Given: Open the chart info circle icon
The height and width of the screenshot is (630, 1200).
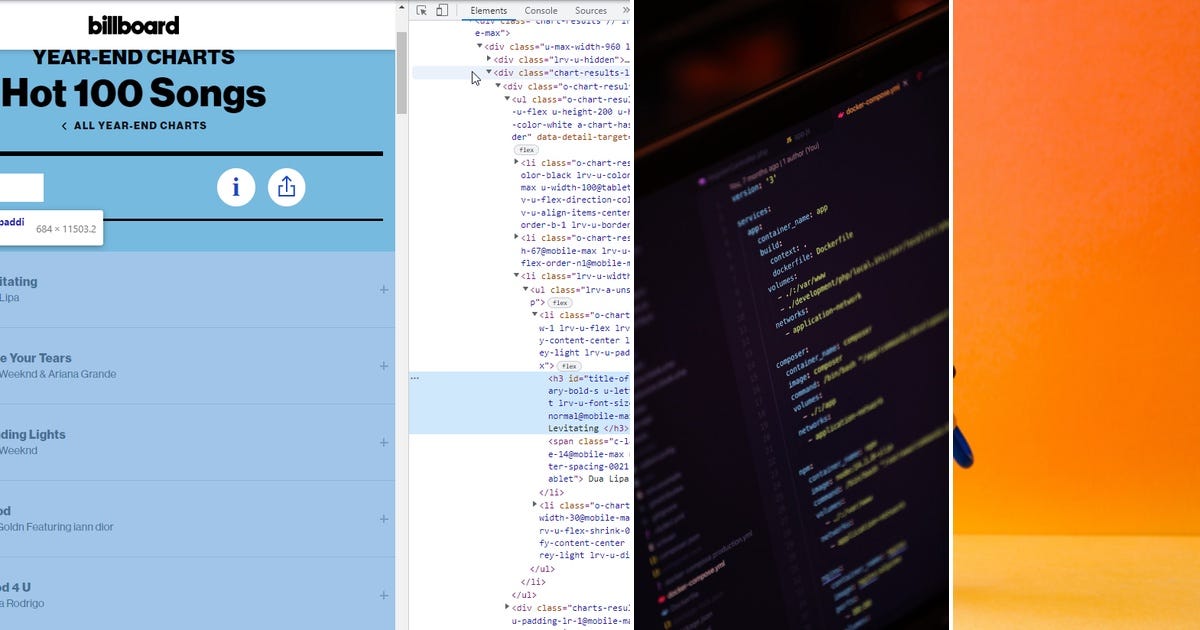Looking at the screenshot, I should (x=236, y=187).
